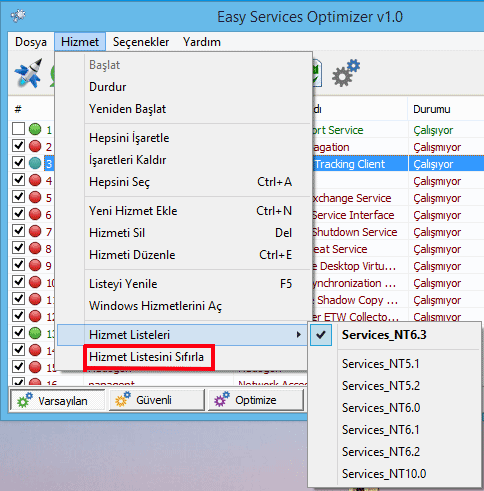484x491 pixels.
Task: Click the gear icon on Varsayılan button
Action: (25, 400)
